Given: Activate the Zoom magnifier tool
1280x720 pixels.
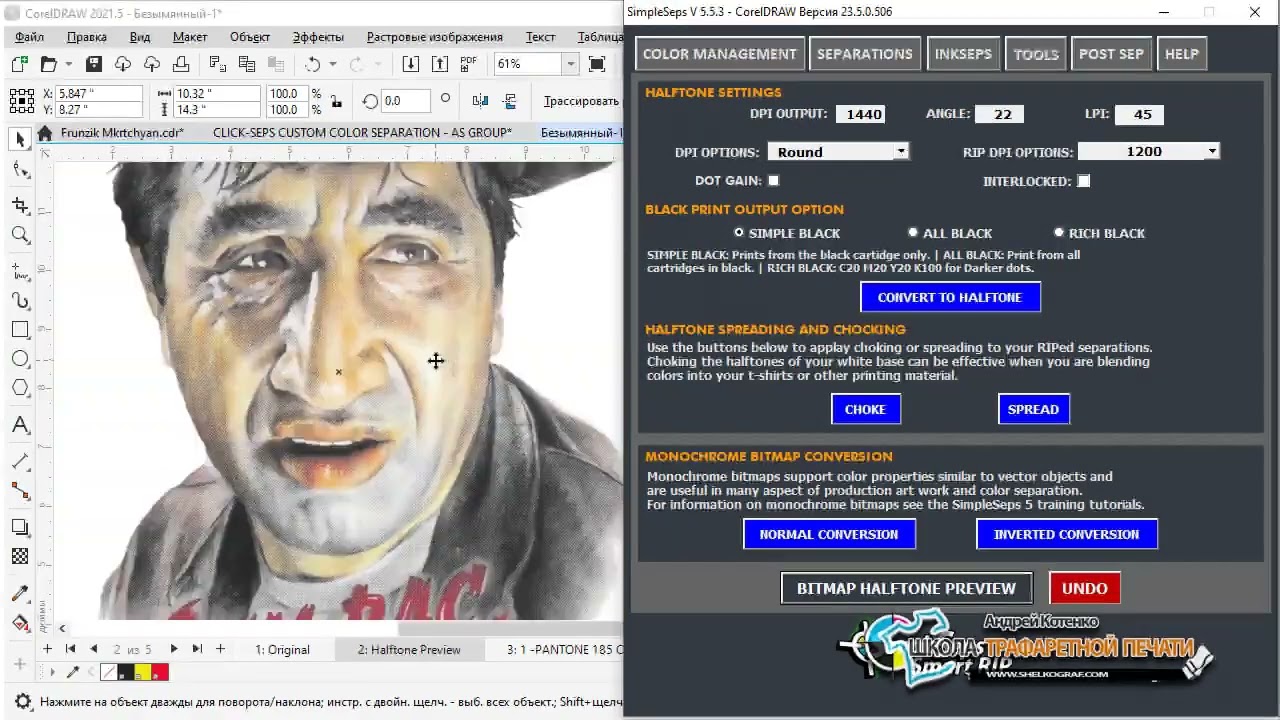Looking at the screenshot, I should [x=20, y=236].
